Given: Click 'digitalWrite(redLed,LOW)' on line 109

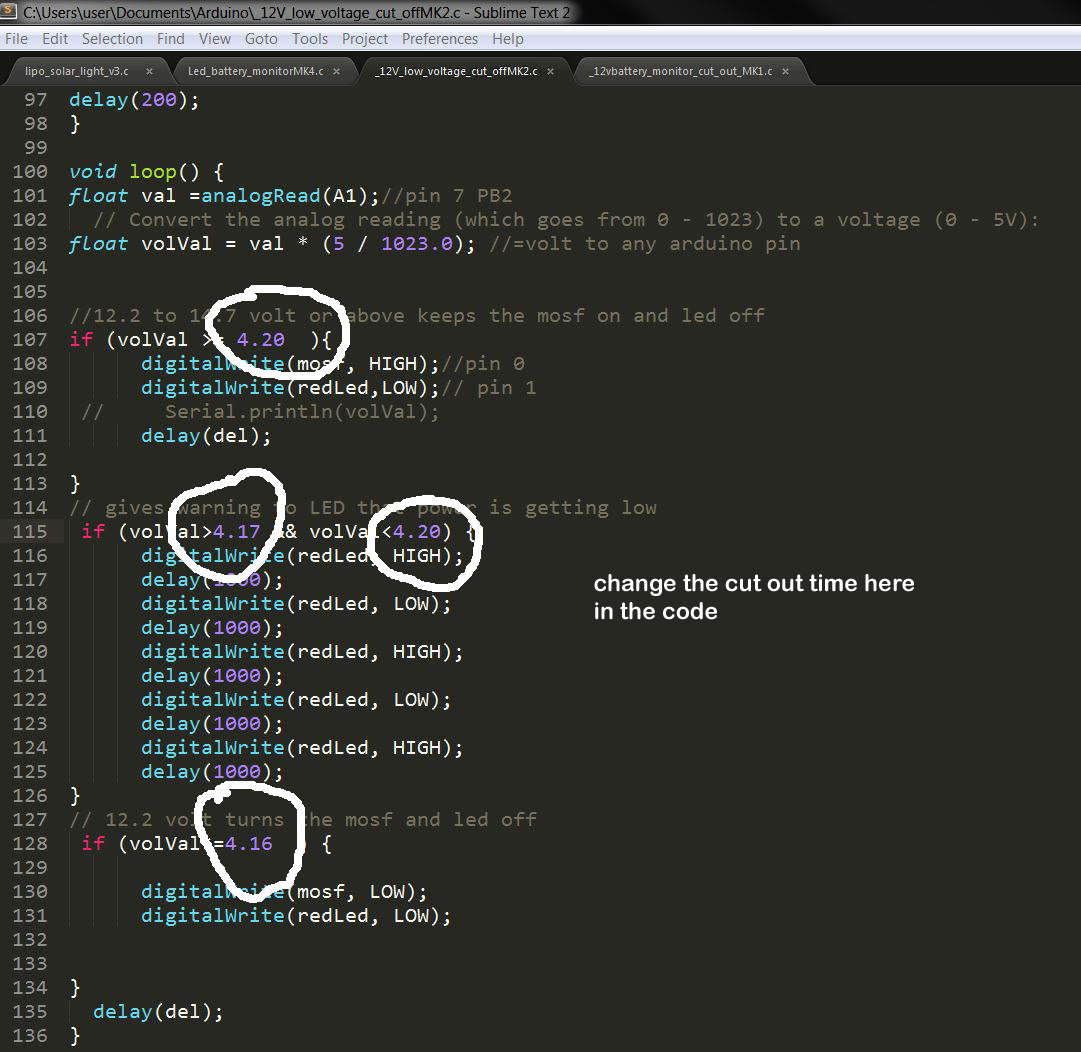Looking at the screenshot, I should pos(284,387).
